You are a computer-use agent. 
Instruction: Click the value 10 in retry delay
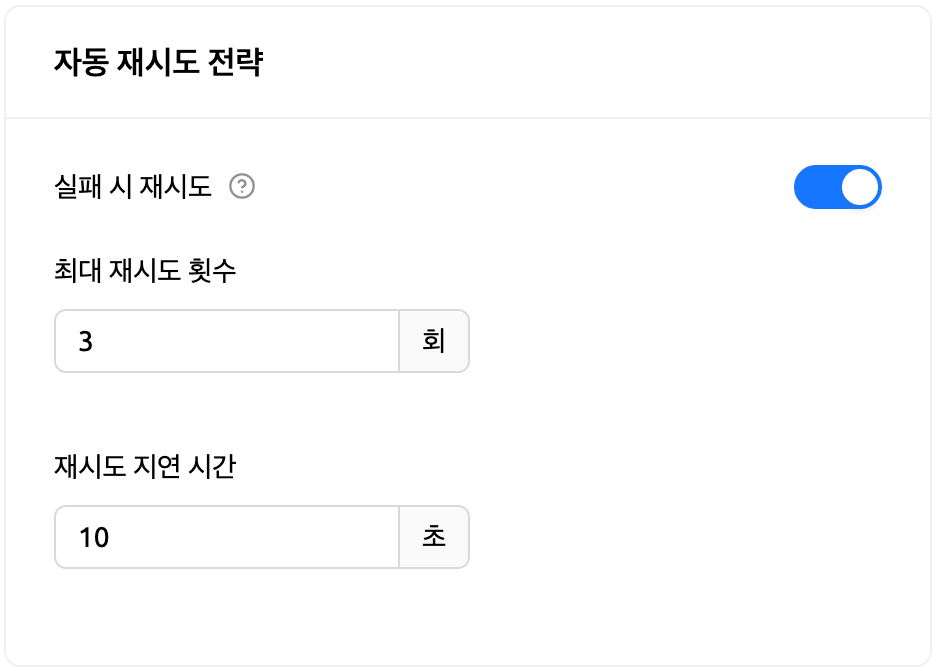[x=94, y=537]
